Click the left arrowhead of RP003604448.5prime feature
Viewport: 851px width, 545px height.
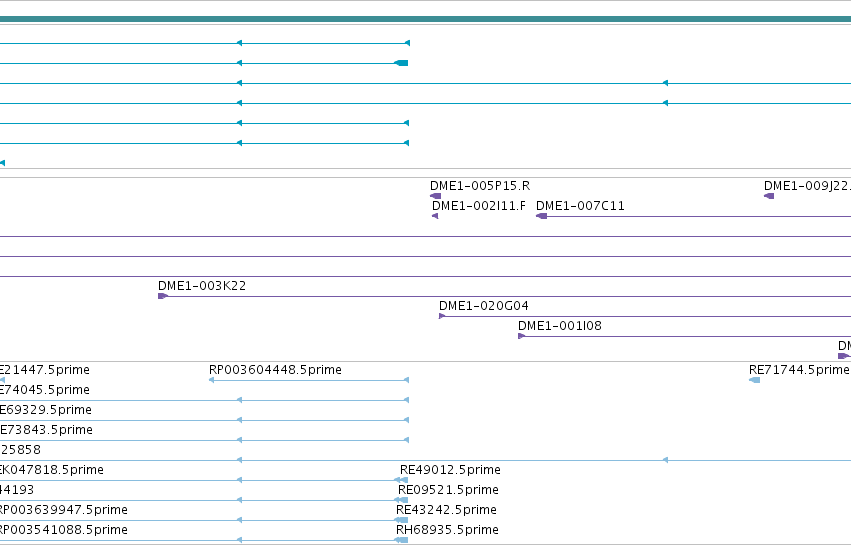coord(212,380)
